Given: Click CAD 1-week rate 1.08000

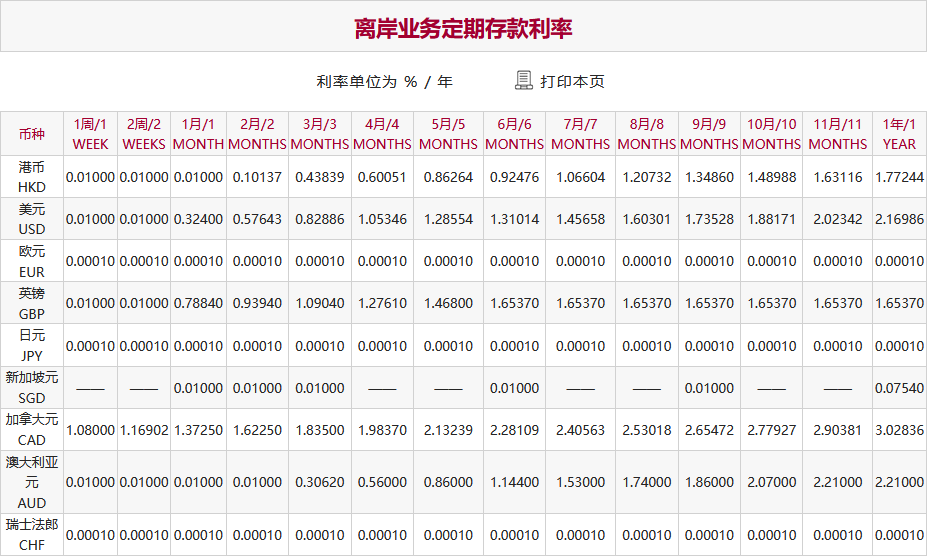Looking at the screenshot, I should click(x=91, y=430).
